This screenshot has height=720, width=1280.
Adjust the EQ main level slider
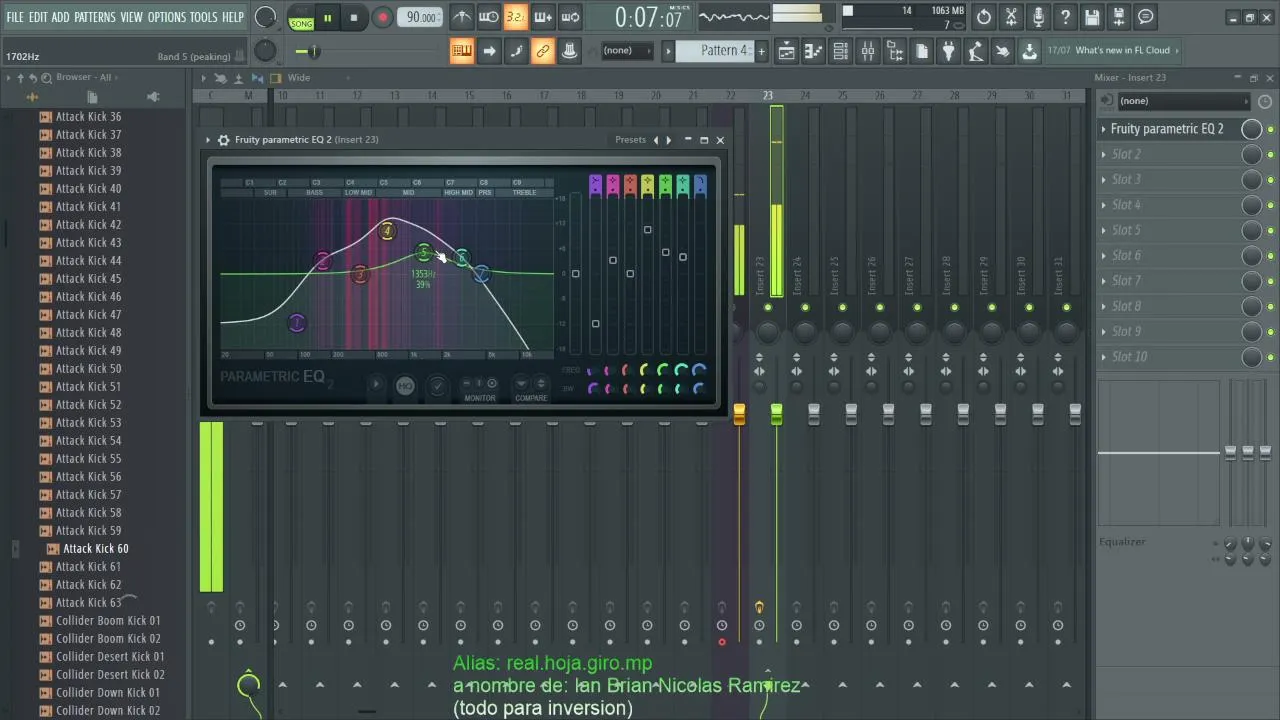575,273
